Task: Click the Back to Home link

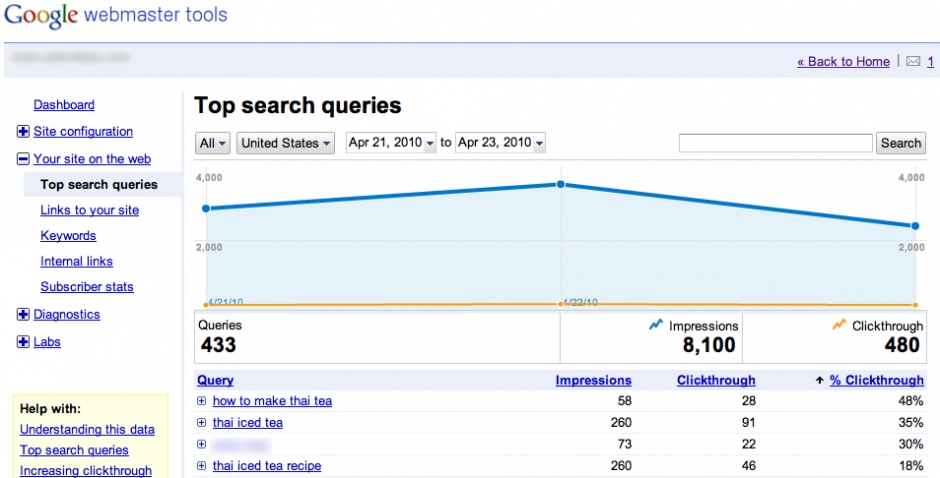Action: tap(843, 61)
